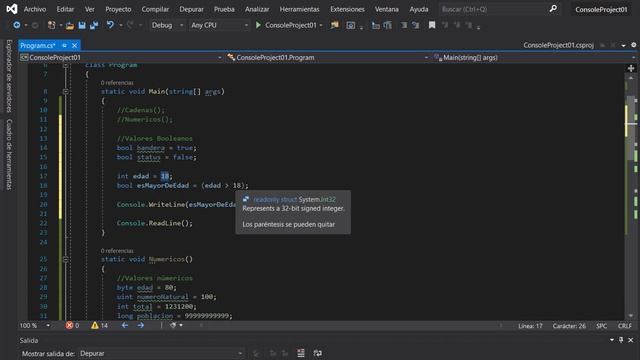Viewport: 640px width, 360px height.
Task: Pin the Salida output panel
Action: (x=621, y=340)
